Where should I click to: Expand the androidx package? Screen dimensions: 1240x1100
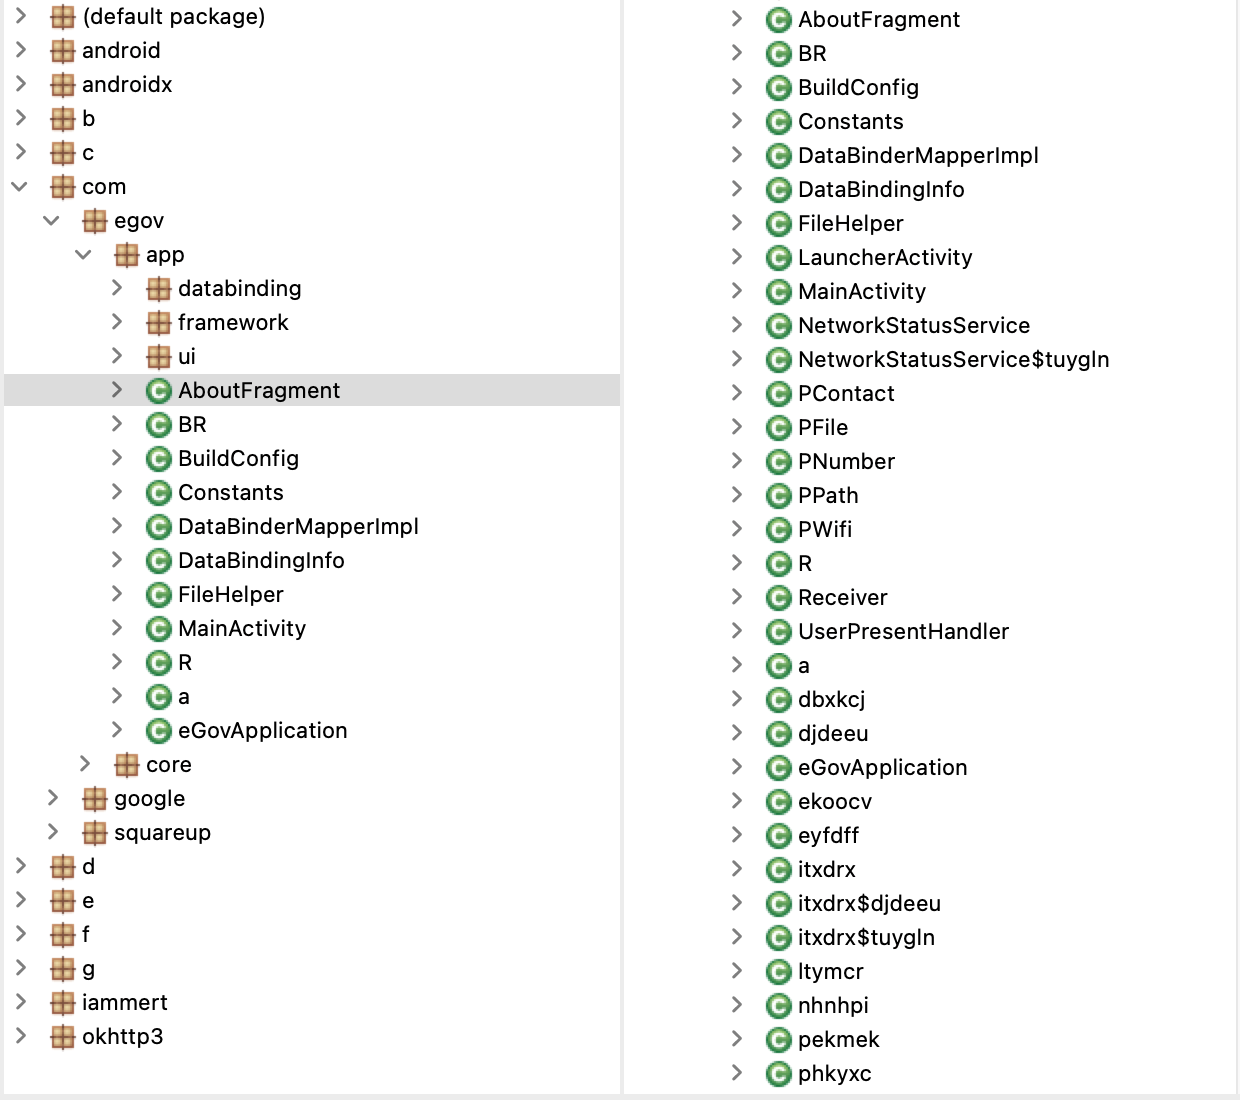(x=20, y=84)
